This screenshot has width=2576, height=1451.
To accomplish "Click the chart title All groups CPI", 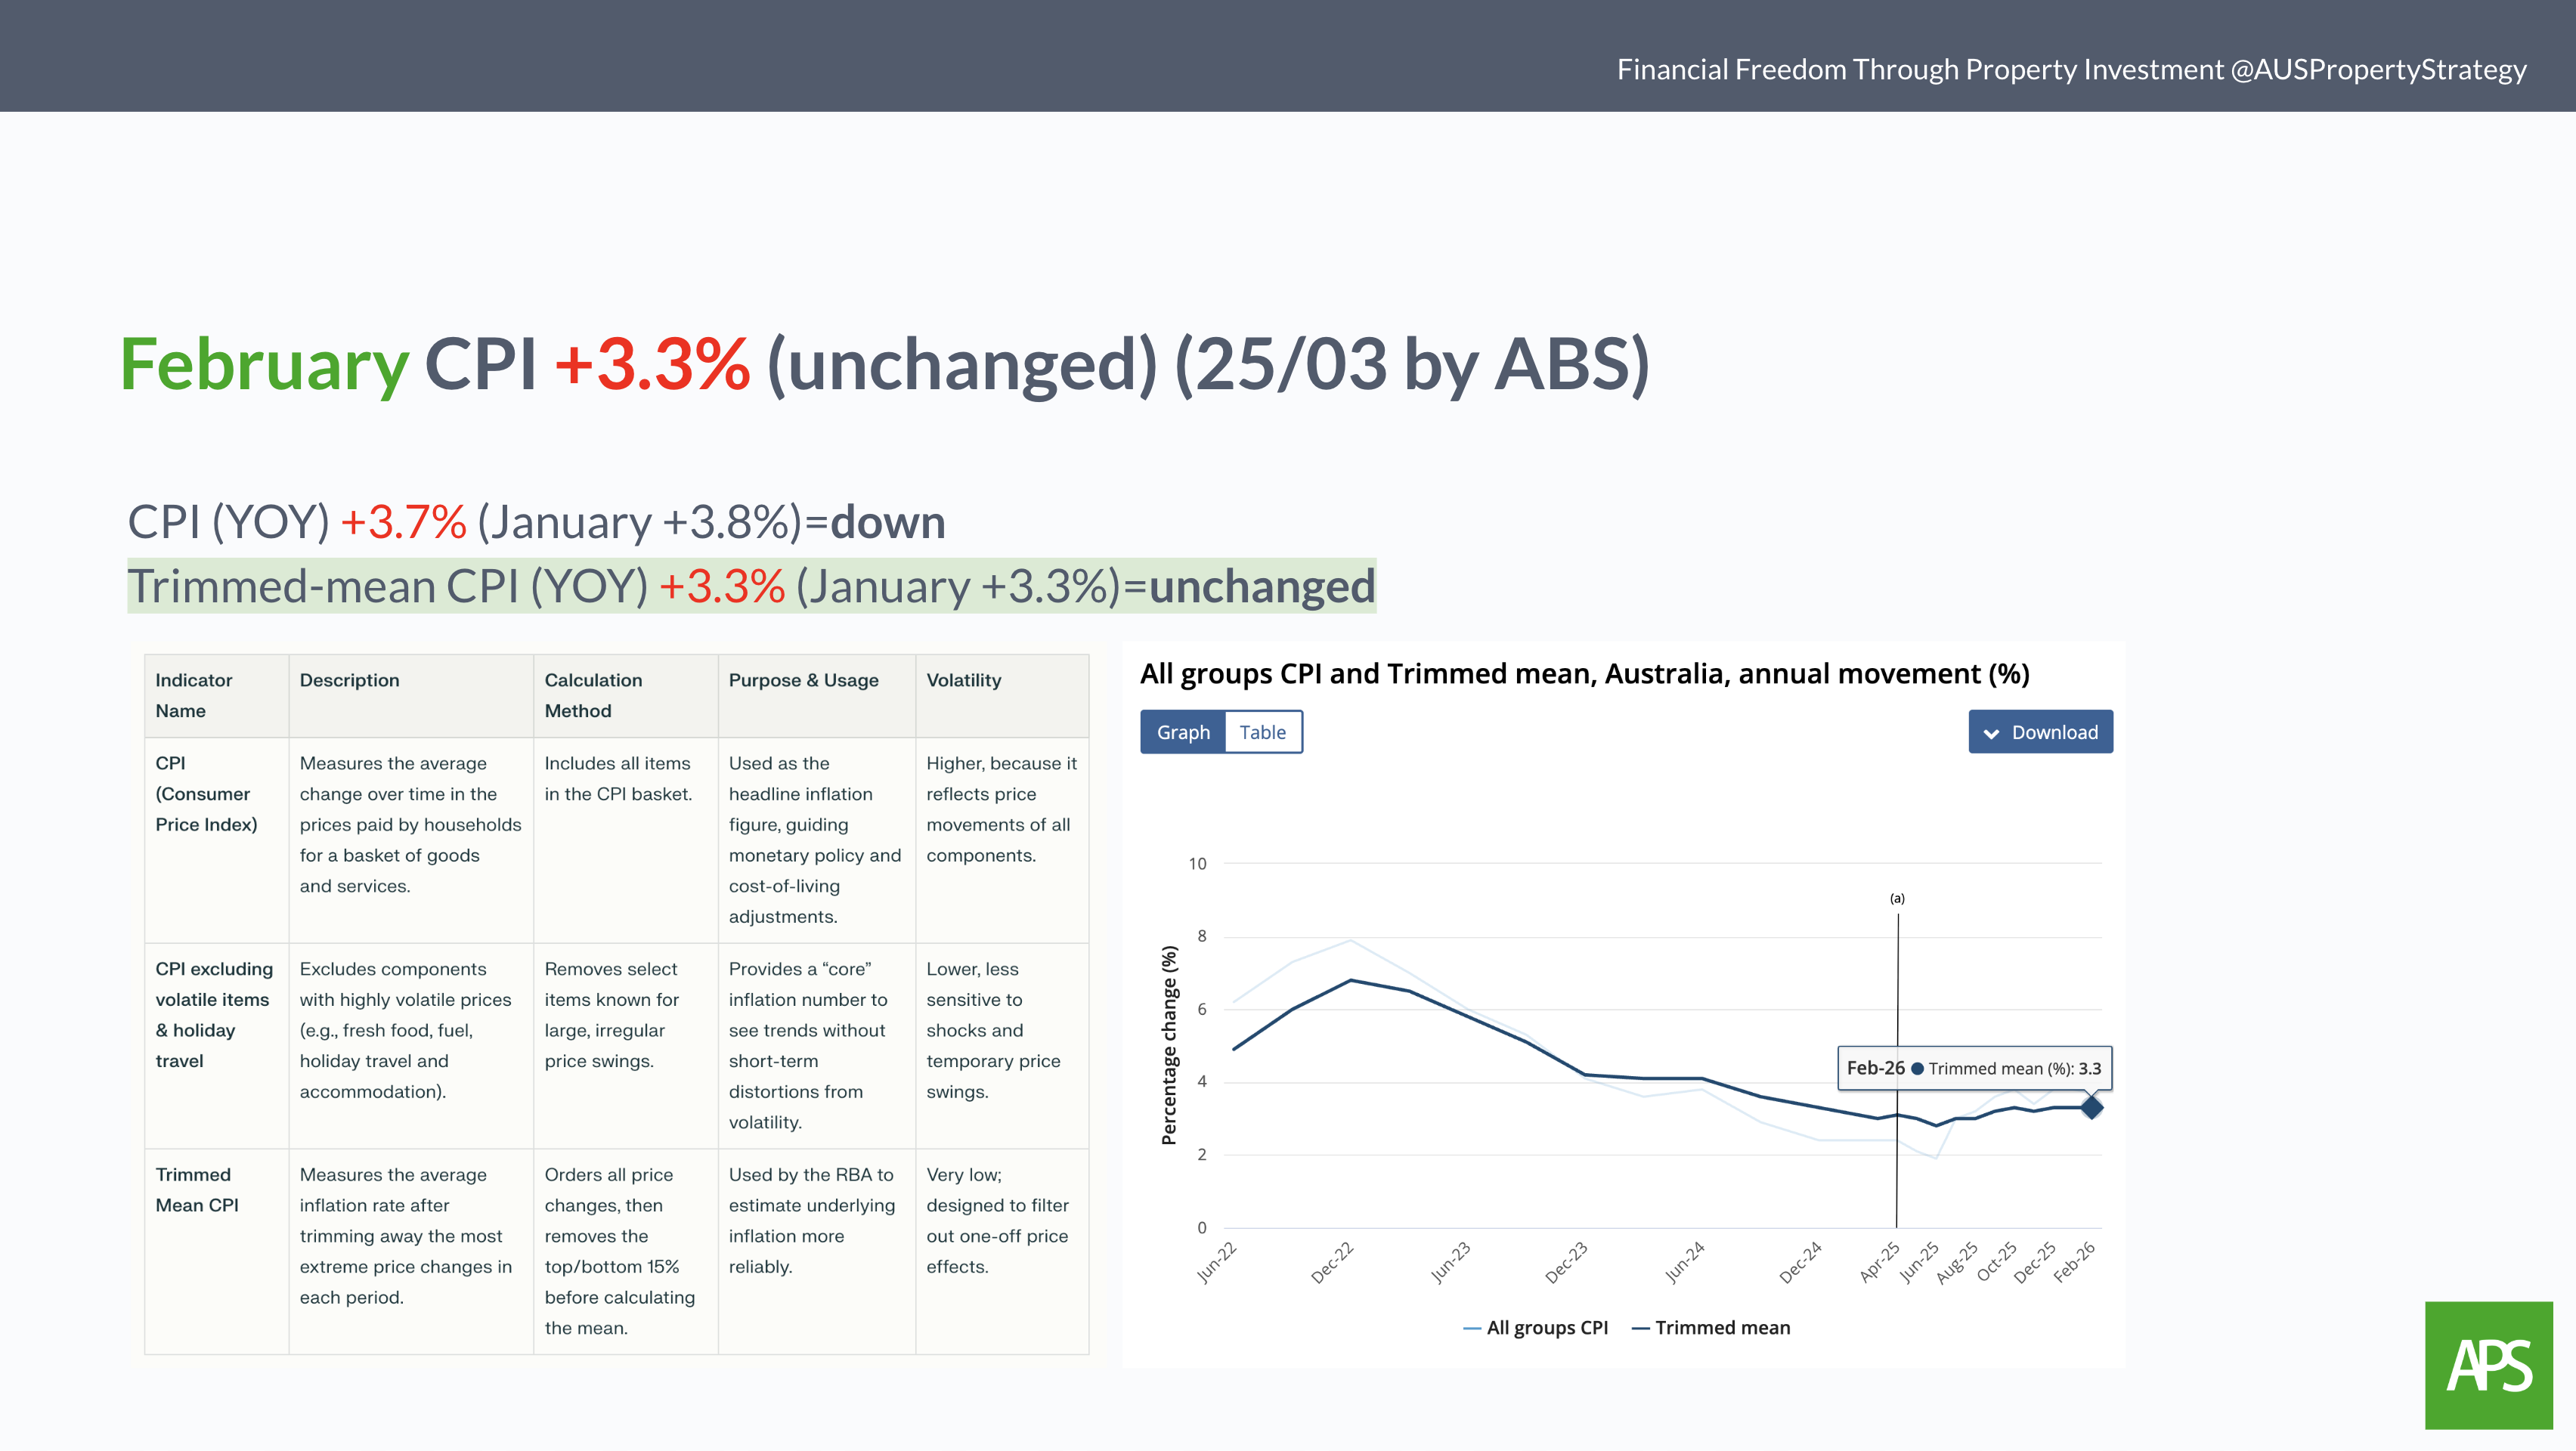I will click(1584, 673).
